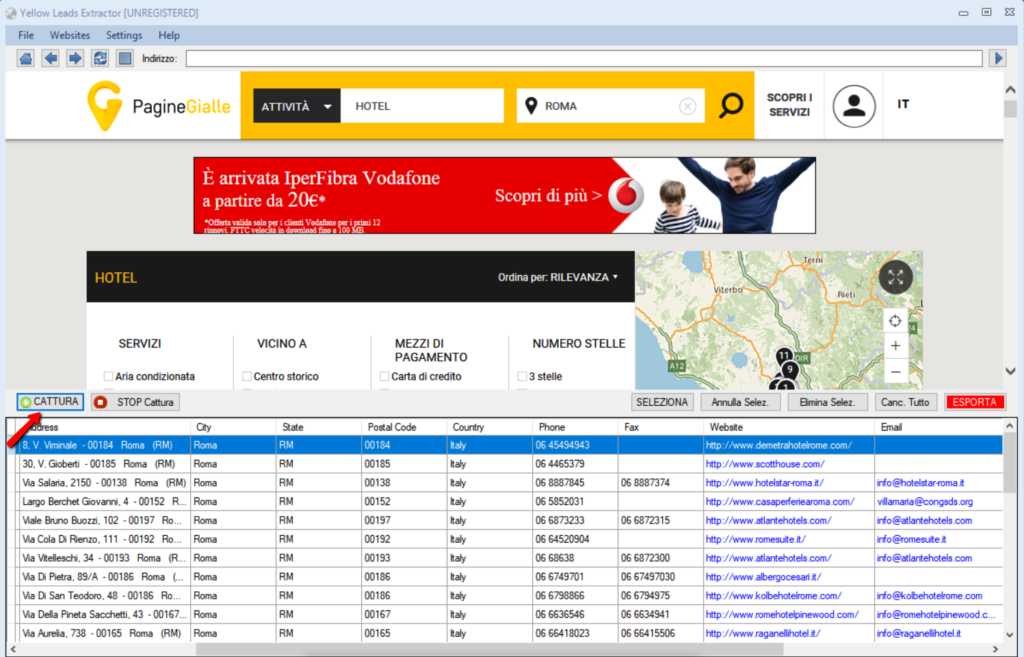This screenshot has height=657, width=1024.
Task: Click the HOTEL search input field
Action: (423, 106)
